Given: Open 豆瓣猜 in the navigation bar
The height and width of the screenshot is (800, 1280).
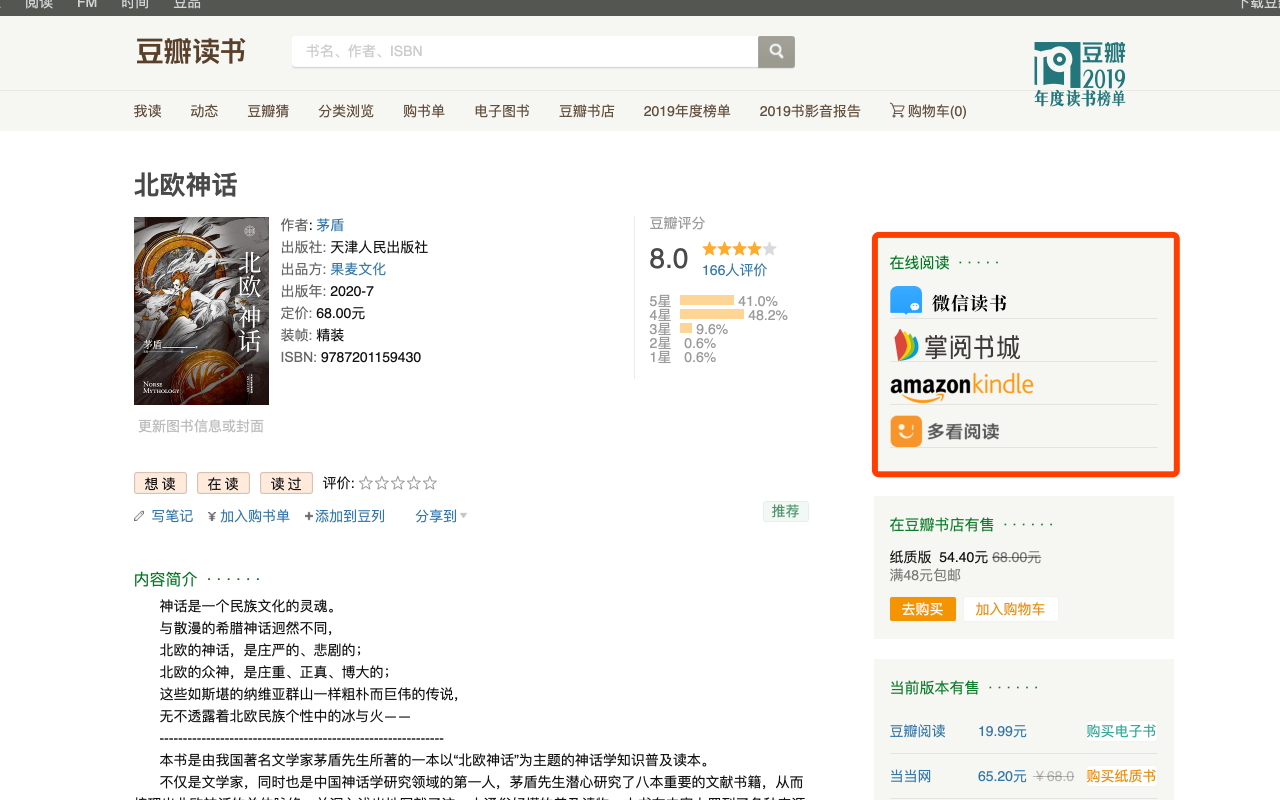Looking at the screenshot, I should click(268, 111).
